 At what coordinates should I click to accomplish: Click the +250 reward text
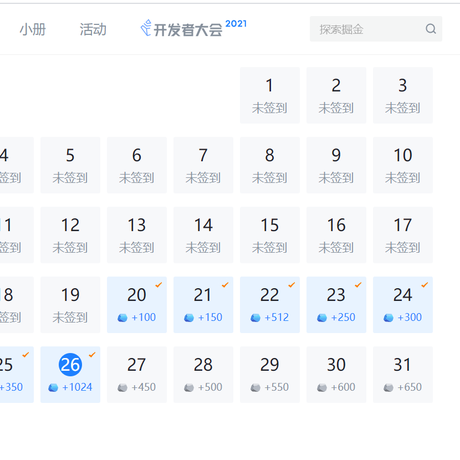click(x=343, y=317)
